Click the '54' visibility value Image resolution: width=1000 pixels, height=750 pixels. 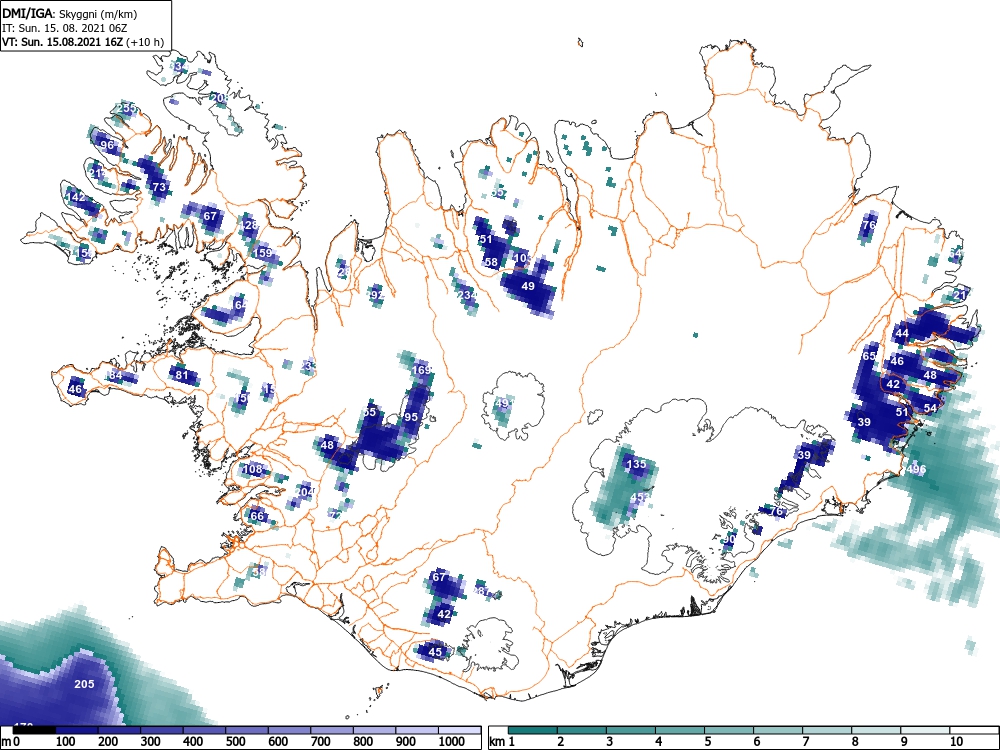(930, 408)
